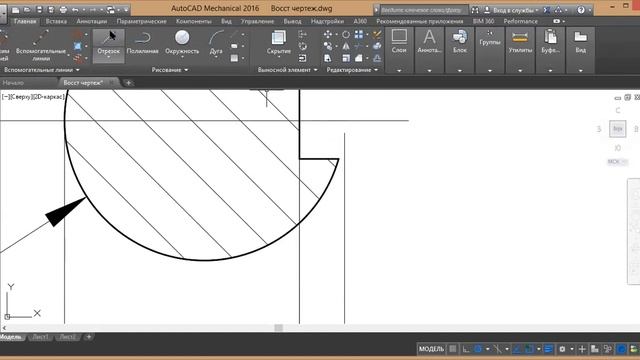Toggle object snap tracking in status bar

tap(516, 349)
